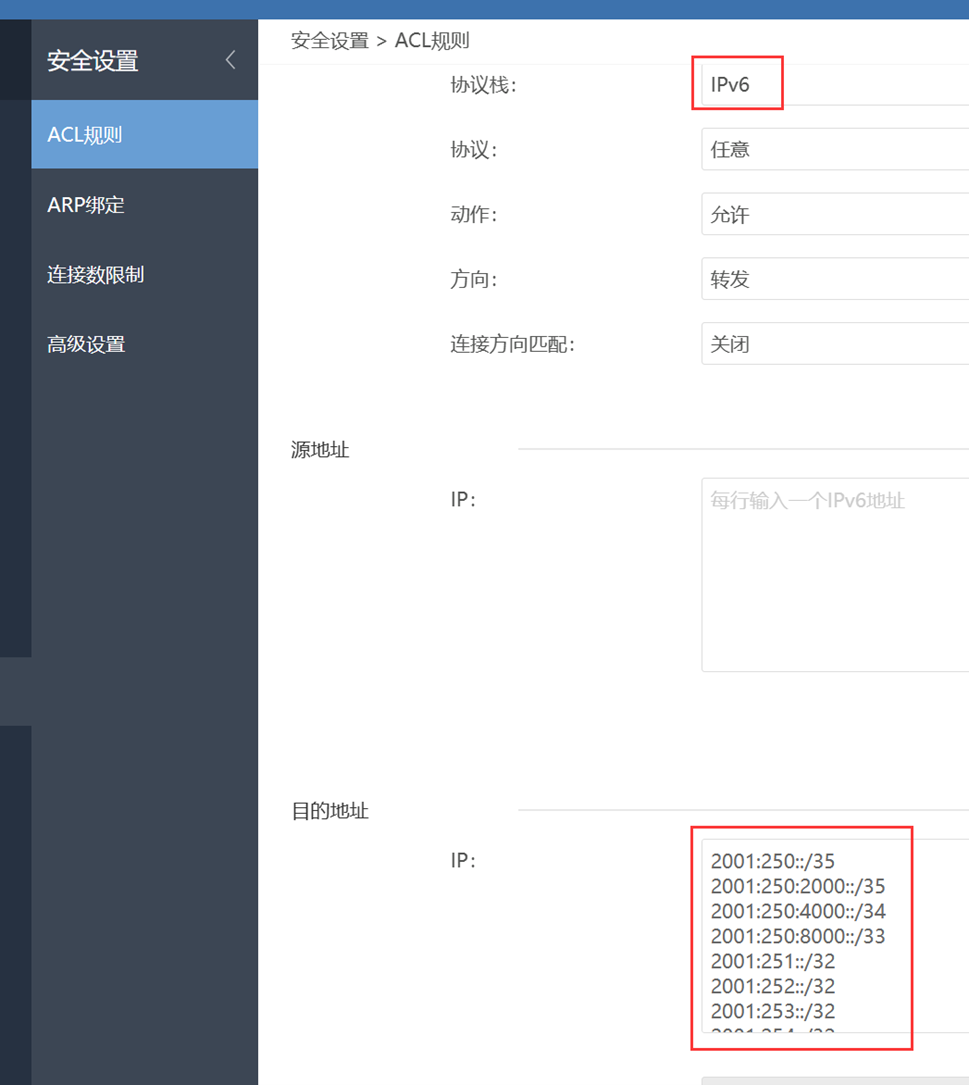Image resolution: width=969 pixels, height=1085 pixels.
Task: Change the 方向 dropdown from 转发
Action: 835,280
